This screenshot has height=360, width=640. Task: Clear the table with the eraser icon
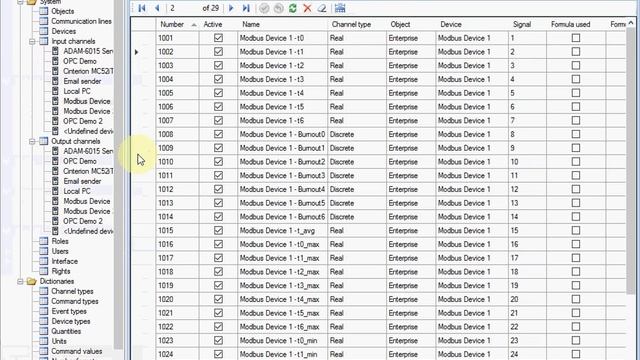click(x=322, y=8)
